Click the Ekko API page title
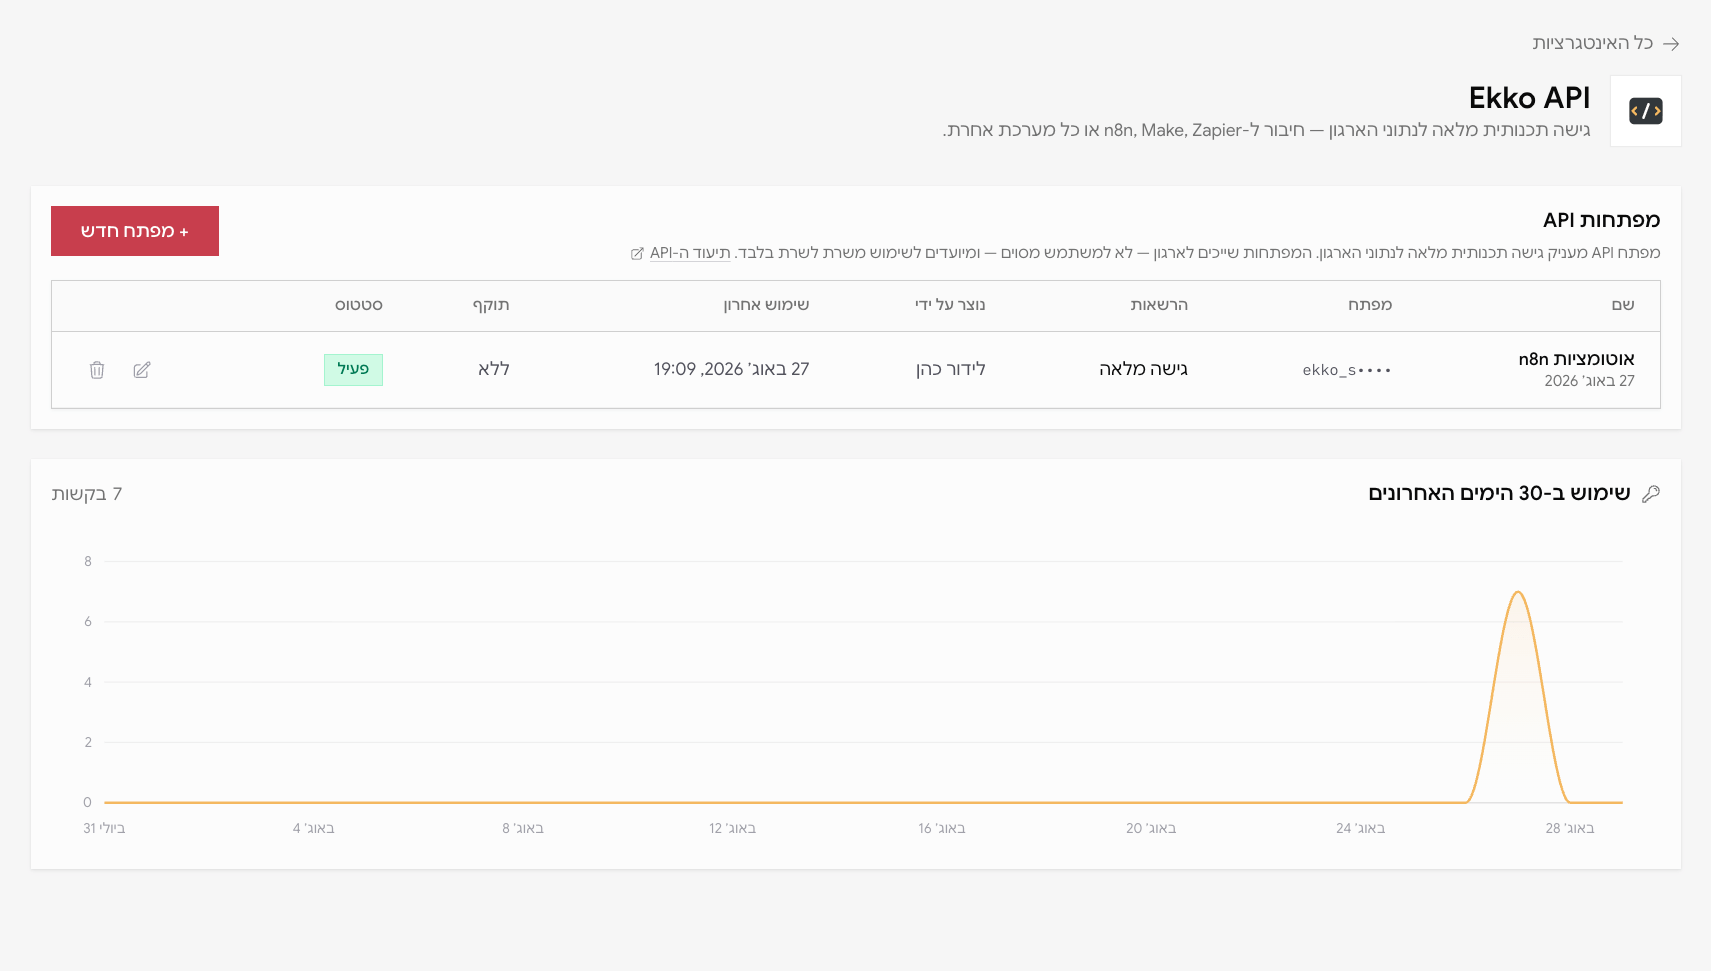The image size is (1711, 971). (1529, 98)
